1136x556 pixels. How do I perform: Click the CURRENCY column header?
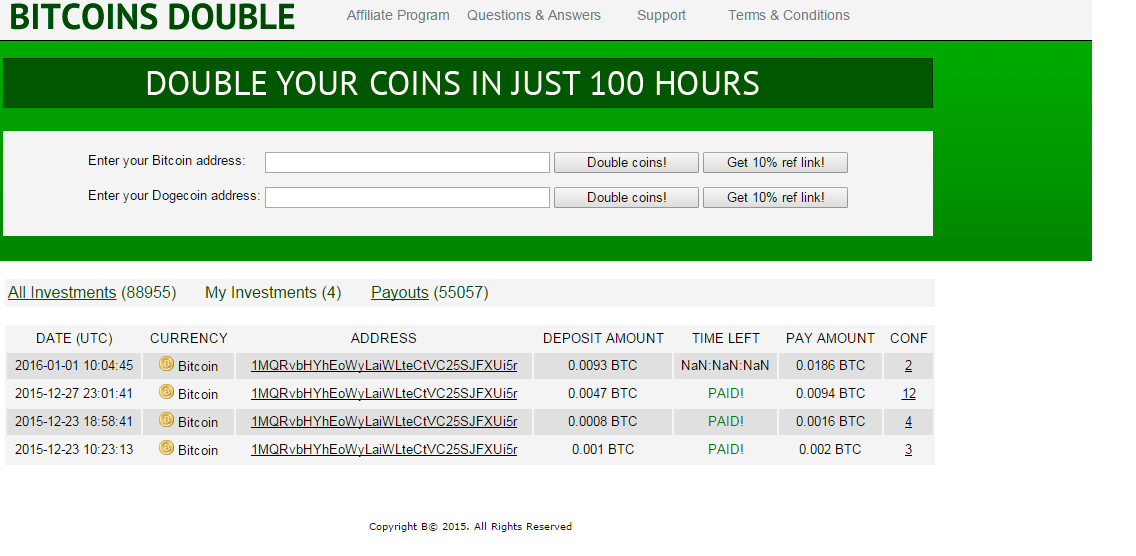pyautogui.click(x=188, y=339)
